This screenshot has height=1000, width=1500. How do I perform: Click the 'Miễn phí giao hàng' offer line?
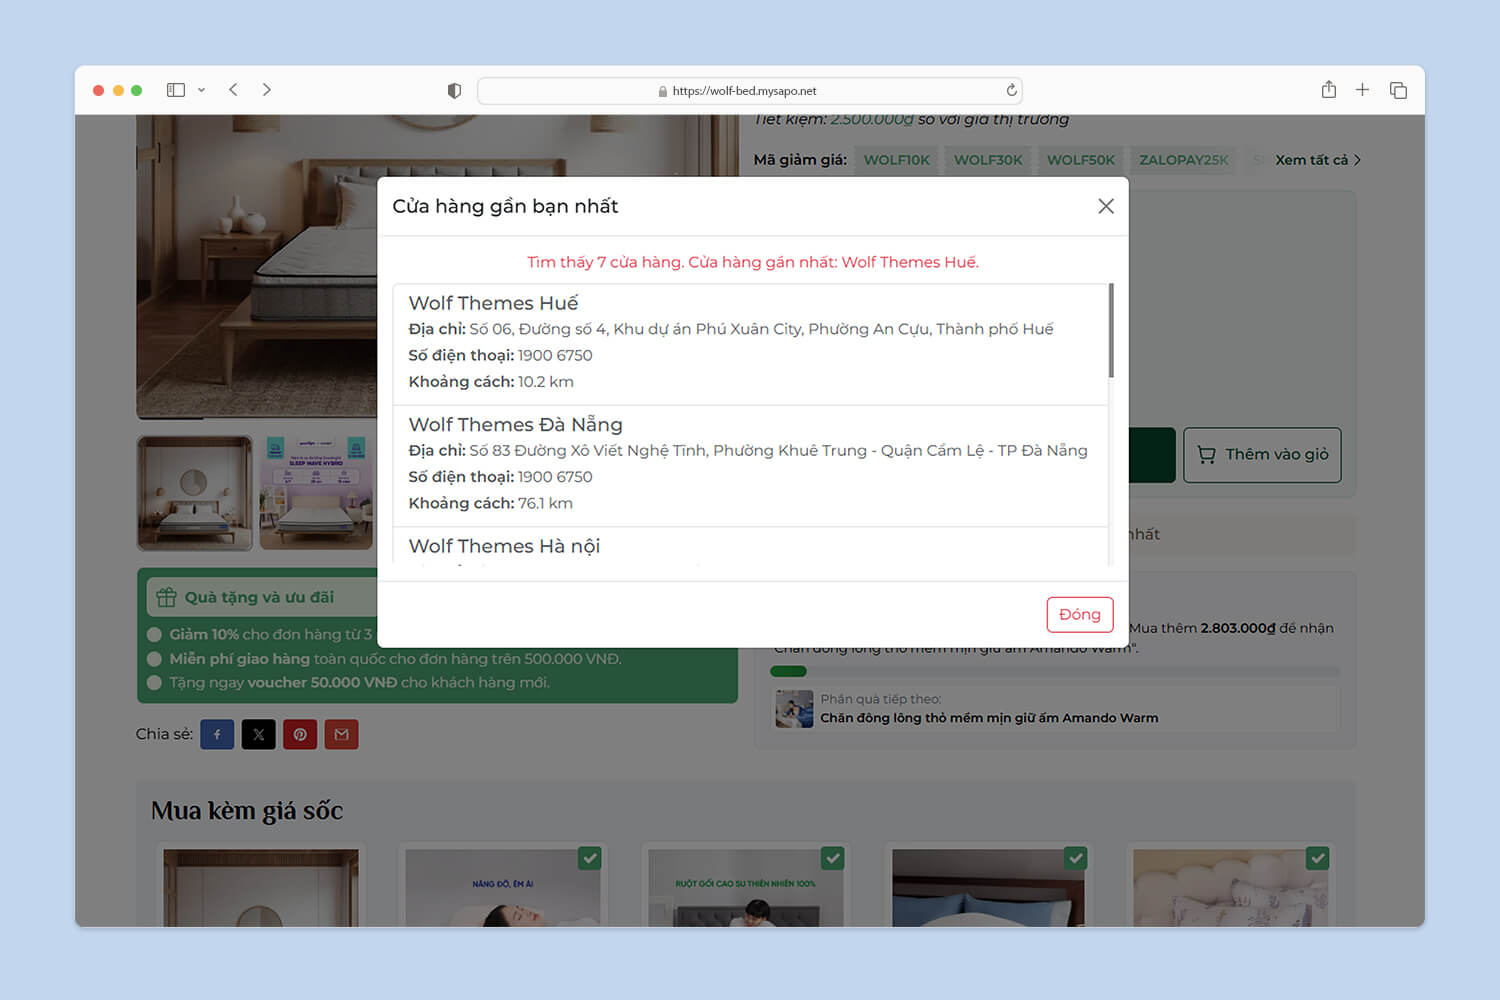395,659
